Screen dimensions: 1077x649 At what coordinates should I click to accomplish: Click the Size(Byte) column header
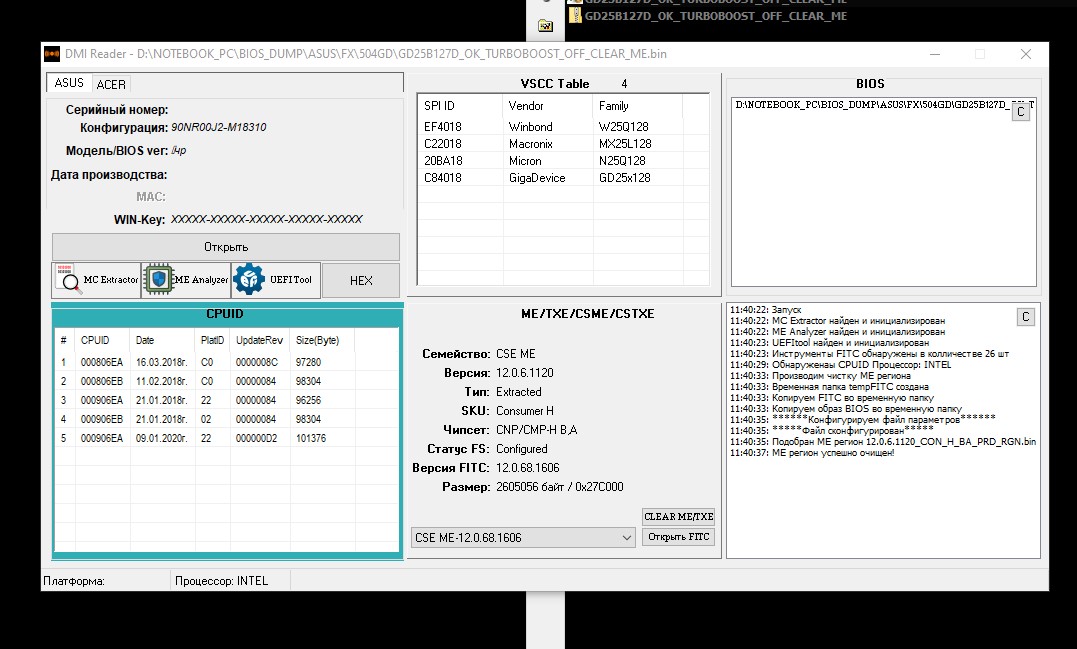click(321, 341)
